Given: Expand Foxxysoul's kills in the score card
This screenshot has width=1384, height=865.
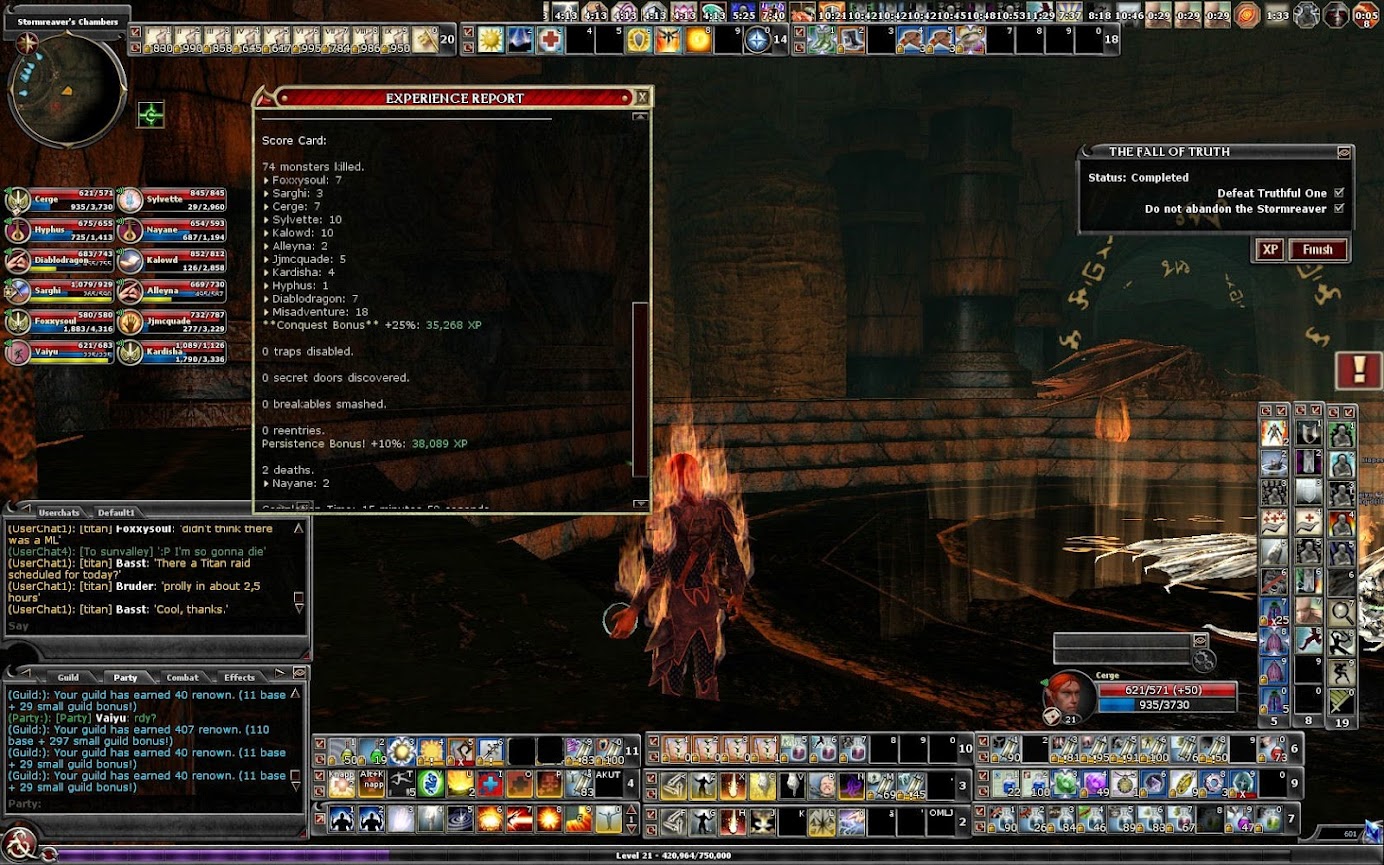Looking at the screenshot, I should pyautogui.click(x=266, y=181).
